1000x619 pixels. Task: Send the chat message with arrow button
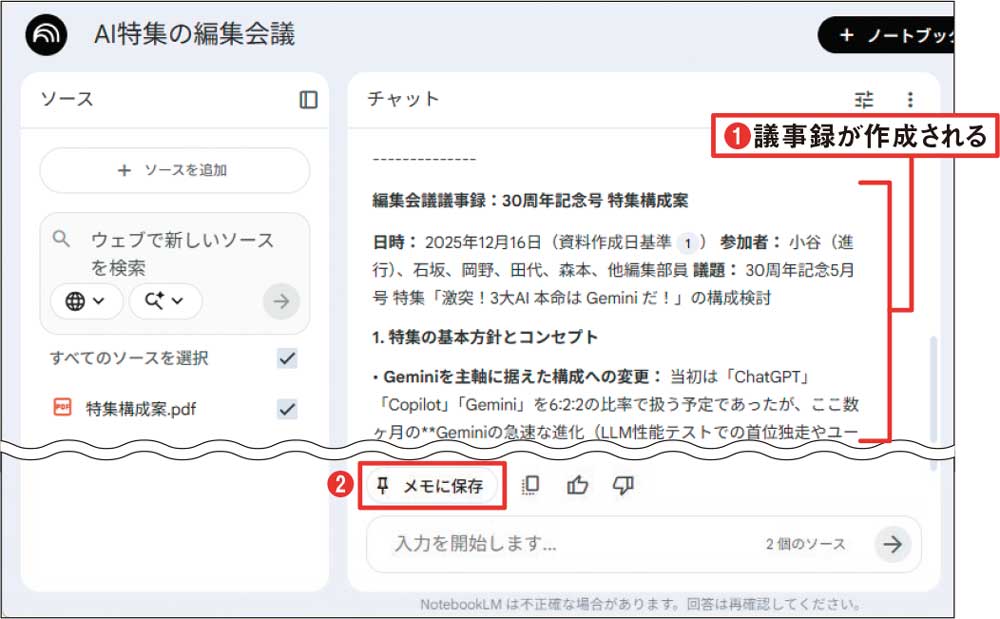(892, 544)
